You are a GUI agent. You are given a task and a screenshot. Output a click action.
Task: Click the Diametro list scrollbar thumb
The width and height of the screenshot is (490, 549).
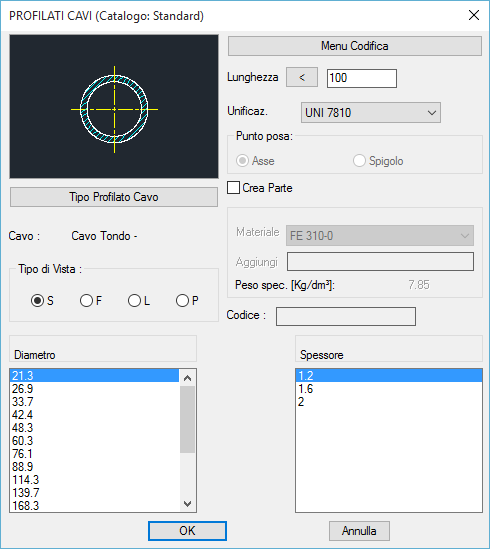187,419
